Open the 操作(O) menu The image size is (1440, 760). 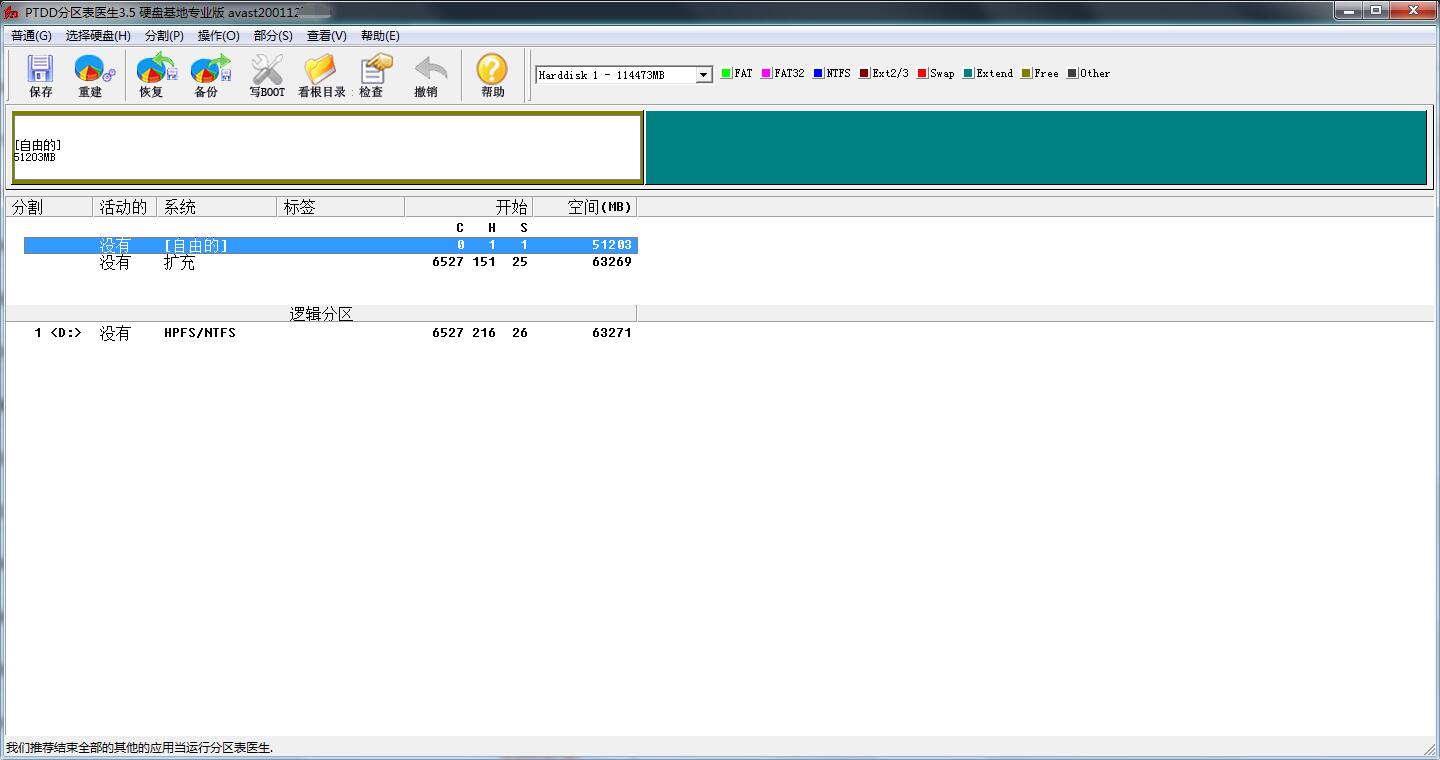click(219, 35)
